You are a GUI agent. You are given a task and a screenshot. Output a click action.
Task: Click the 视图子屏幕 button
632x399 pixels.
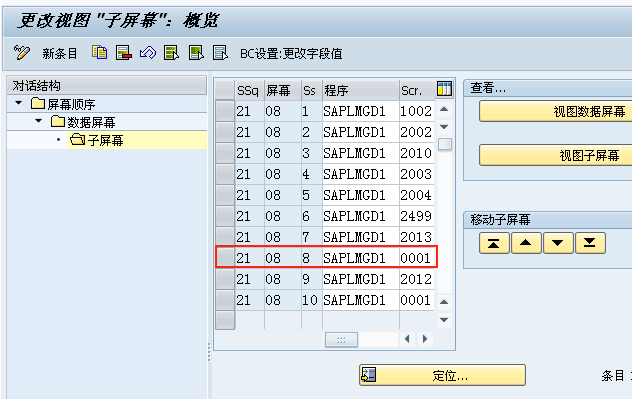(556, 155)
